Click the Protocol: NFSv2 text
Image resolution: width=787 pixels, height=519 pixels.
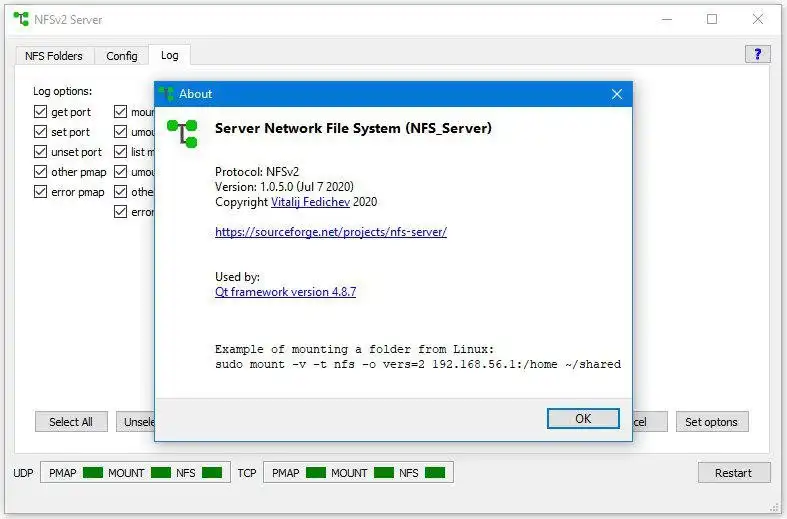(257, 172)
